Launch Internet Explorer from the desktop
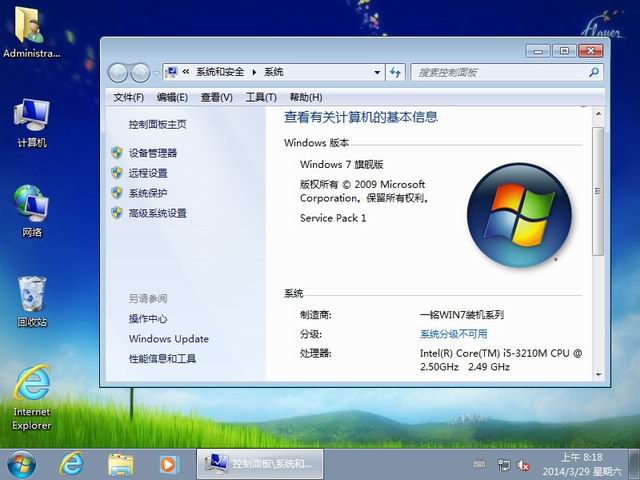This screenshot has height=480, width=640. point(32,397)
